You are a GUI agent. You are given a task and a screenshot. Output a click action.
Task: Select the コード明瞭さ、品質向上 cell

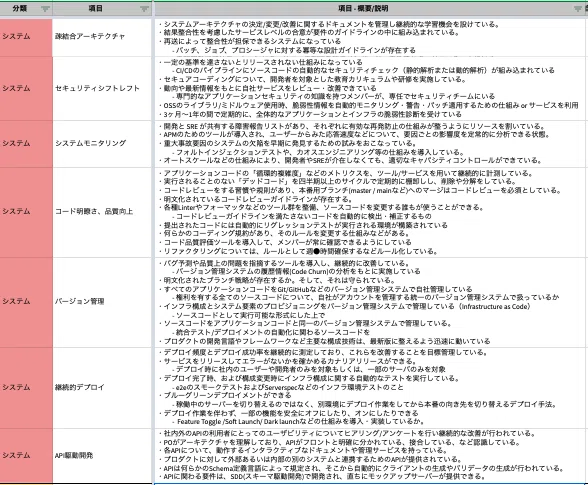click(102, 212)
